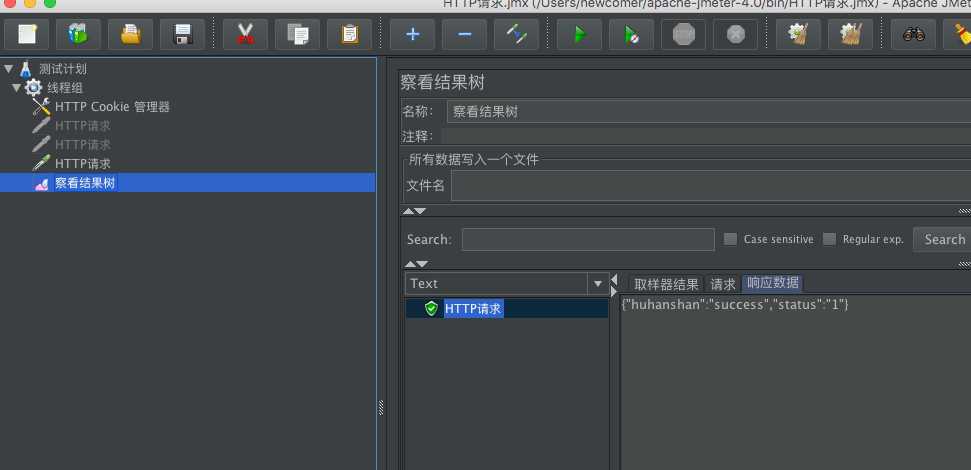Click the Stop test toolbar icon
The image size is (971, 470).
(684, 34)
